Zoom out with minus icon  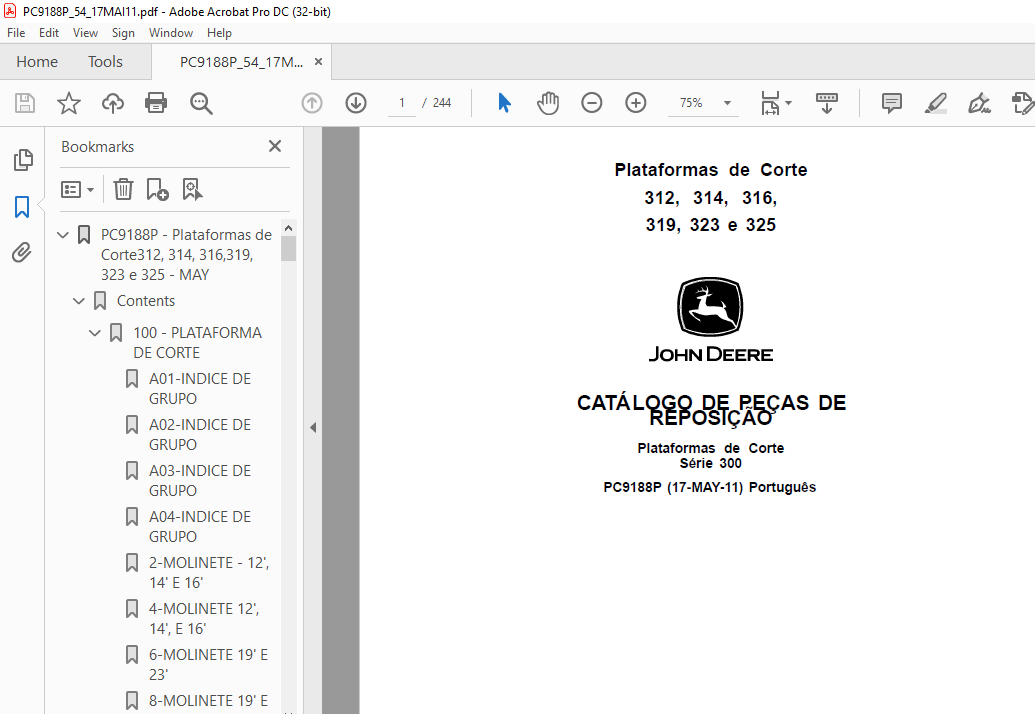click(591, 103)
